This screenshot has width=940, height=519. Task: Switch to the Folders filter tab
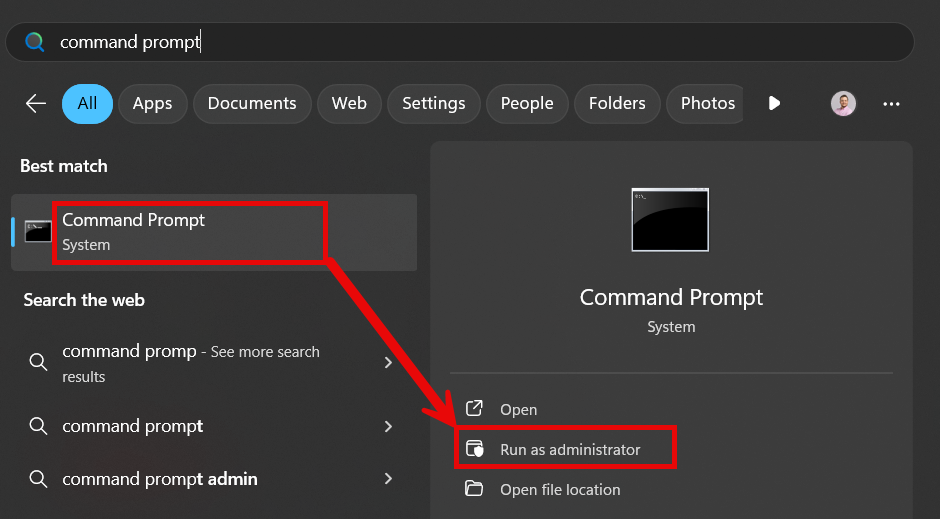(x=617, y=104)
